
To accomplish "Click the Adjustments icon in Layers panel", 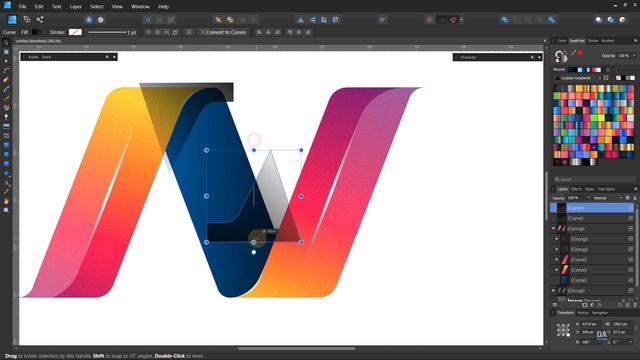I will pyautogui.click(x=592, y=305).
